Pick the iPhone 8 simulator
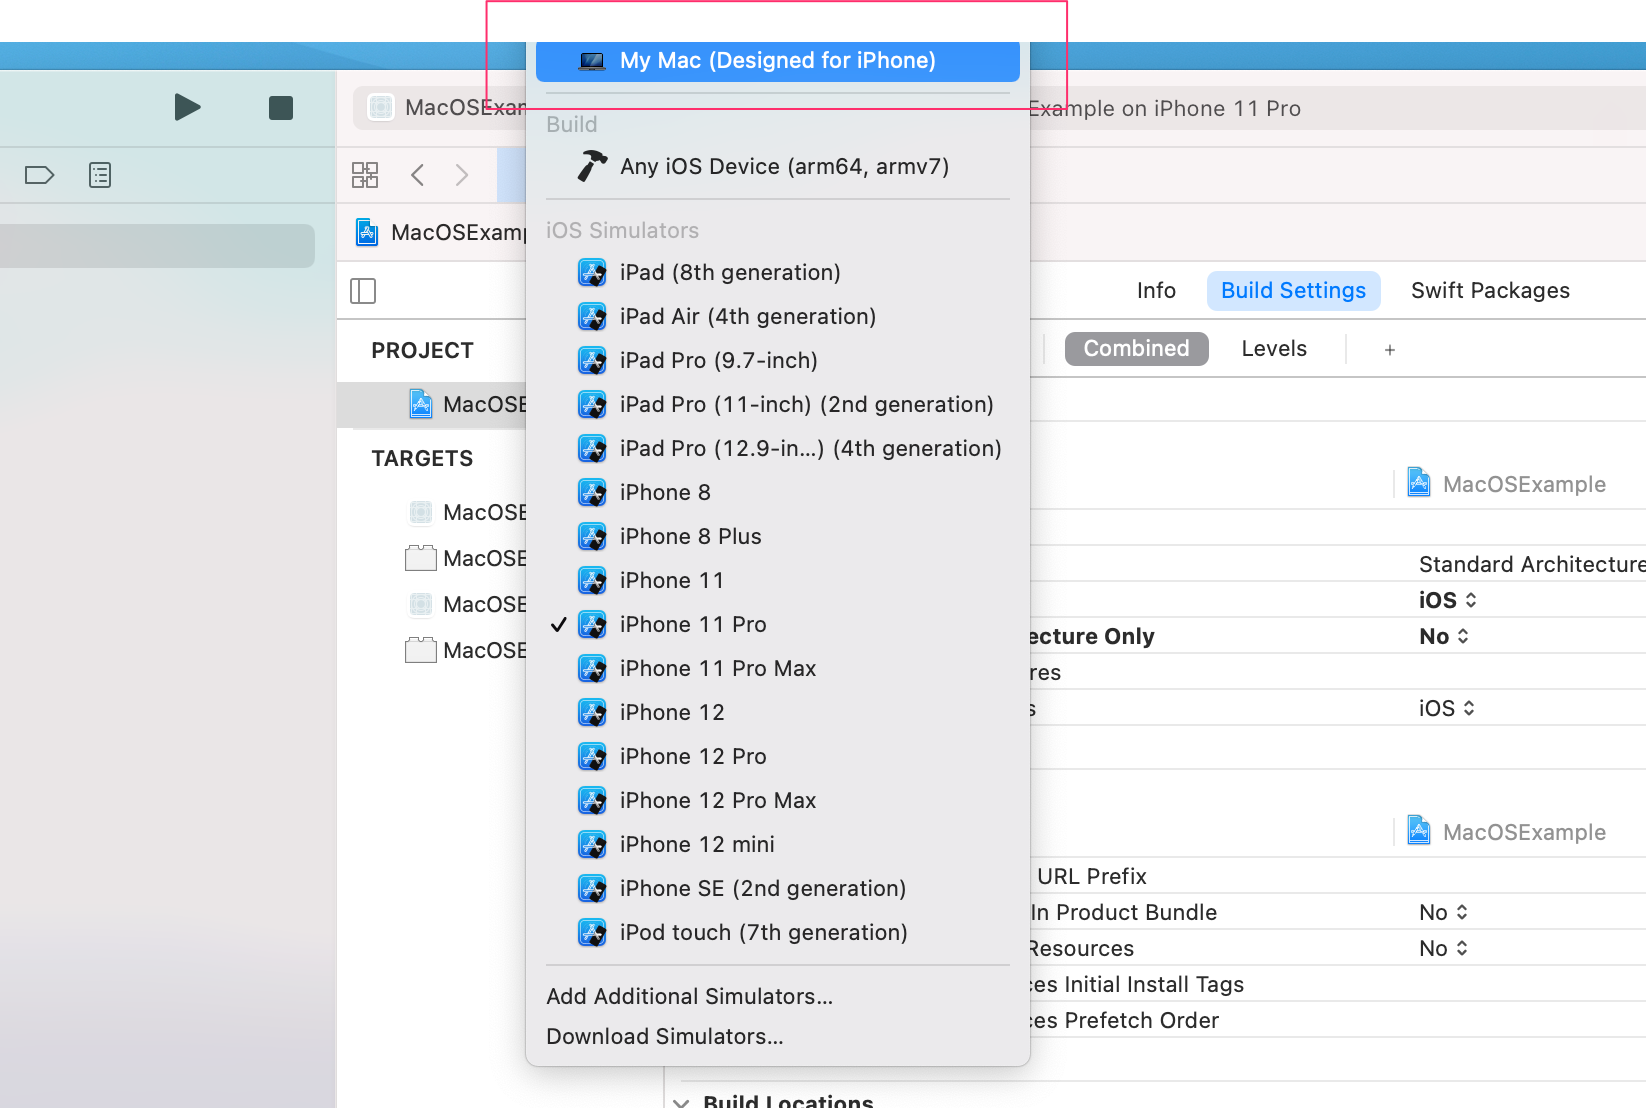 point(778,492)
